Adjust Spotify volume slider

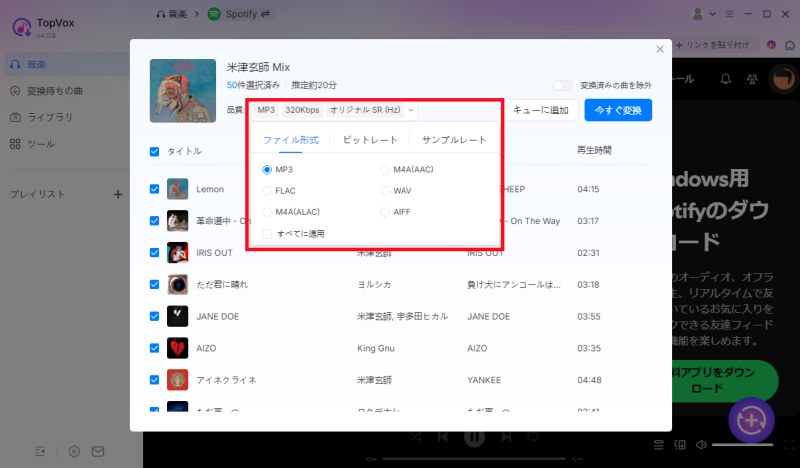click(743, 445)
